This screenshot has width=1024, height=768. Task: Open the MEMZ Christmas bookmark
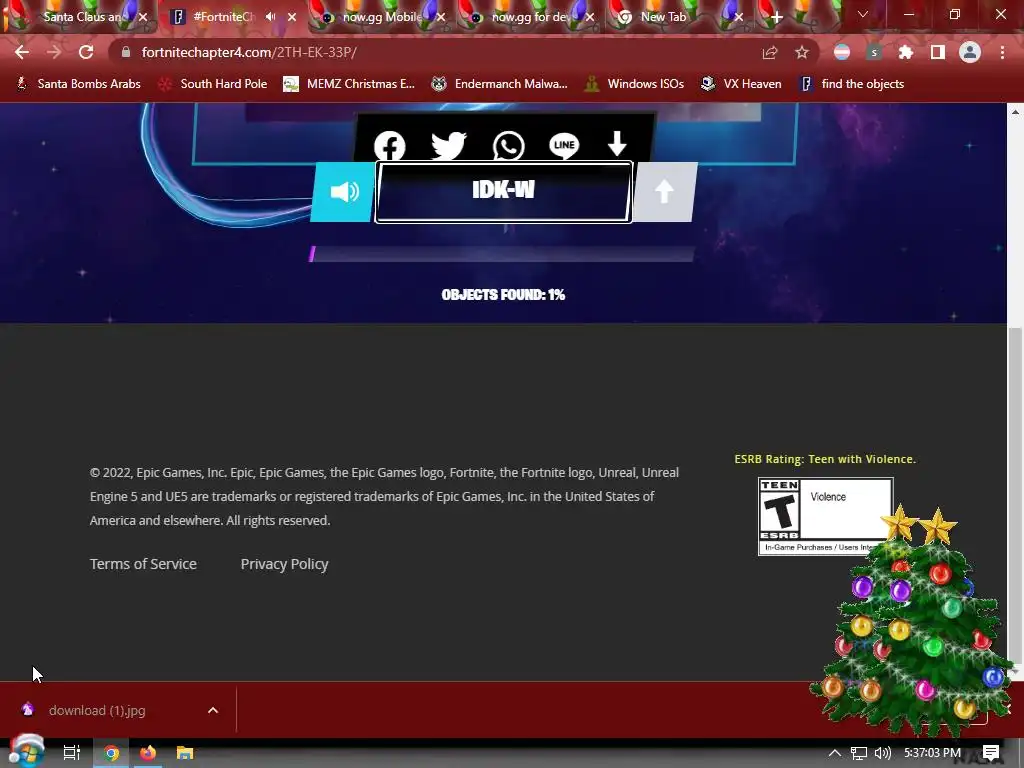349,84
